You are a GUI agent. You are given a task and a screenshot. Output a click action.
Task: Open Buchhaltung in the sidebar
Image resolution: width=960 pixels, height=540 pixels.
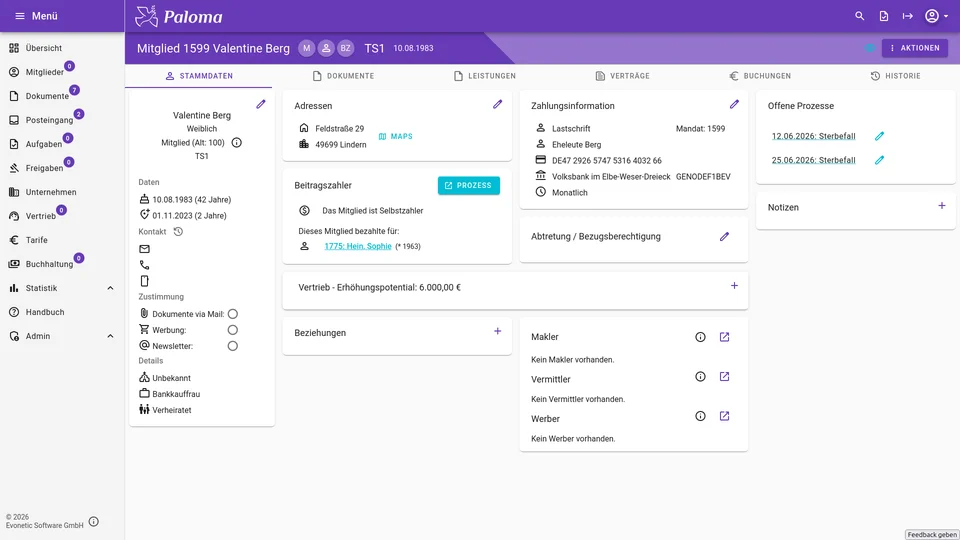(62, 264)
